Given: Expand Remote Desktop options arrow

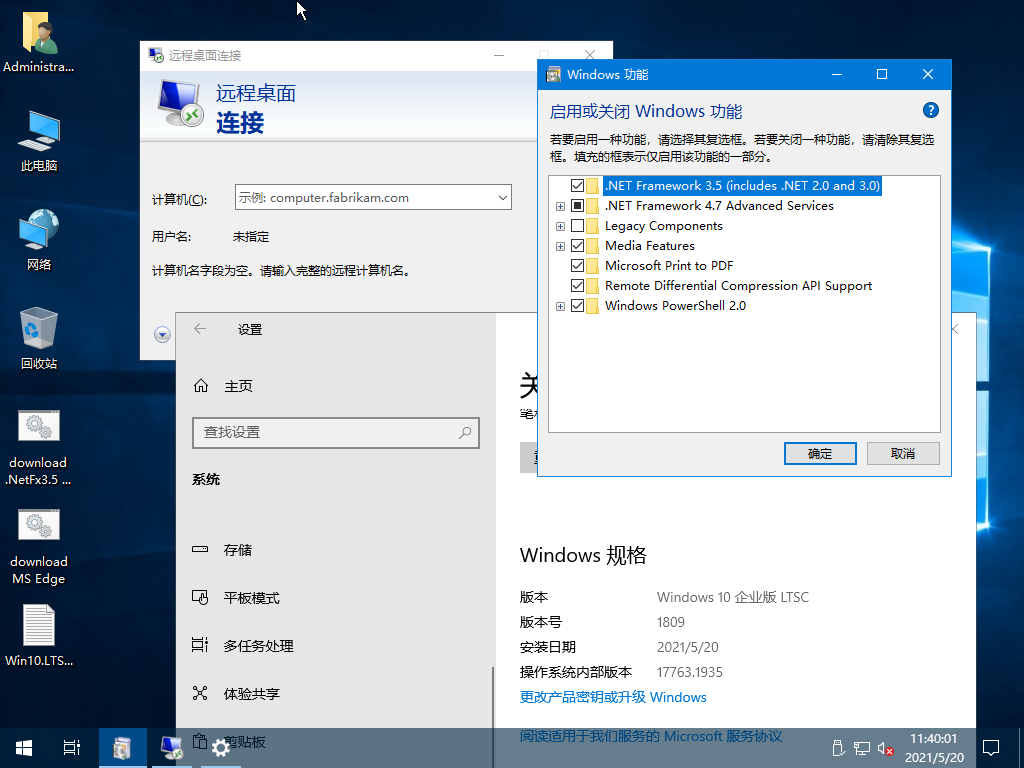Looking at the screenshot, I should pos(163,334).
